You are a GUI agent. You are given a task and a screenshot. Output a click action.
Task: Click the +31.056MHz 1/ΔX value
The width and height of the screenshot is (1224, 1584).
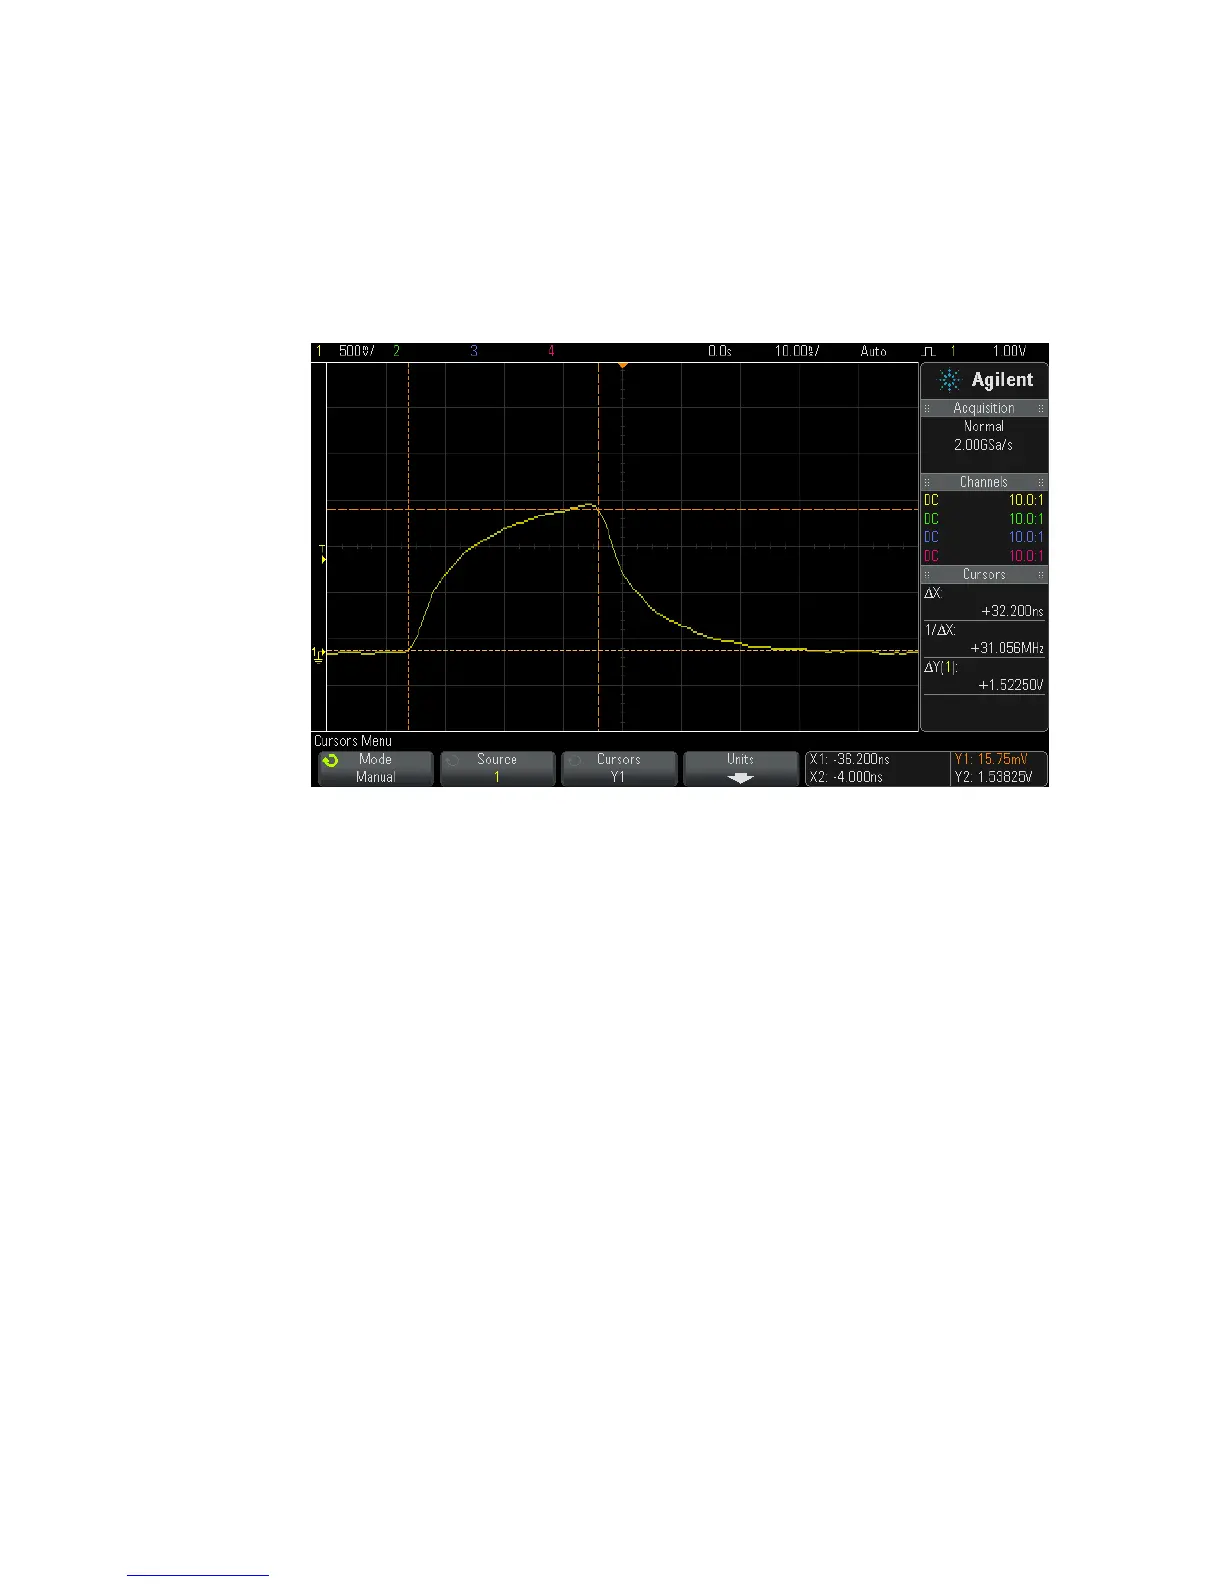click(x=1007, y=648)
